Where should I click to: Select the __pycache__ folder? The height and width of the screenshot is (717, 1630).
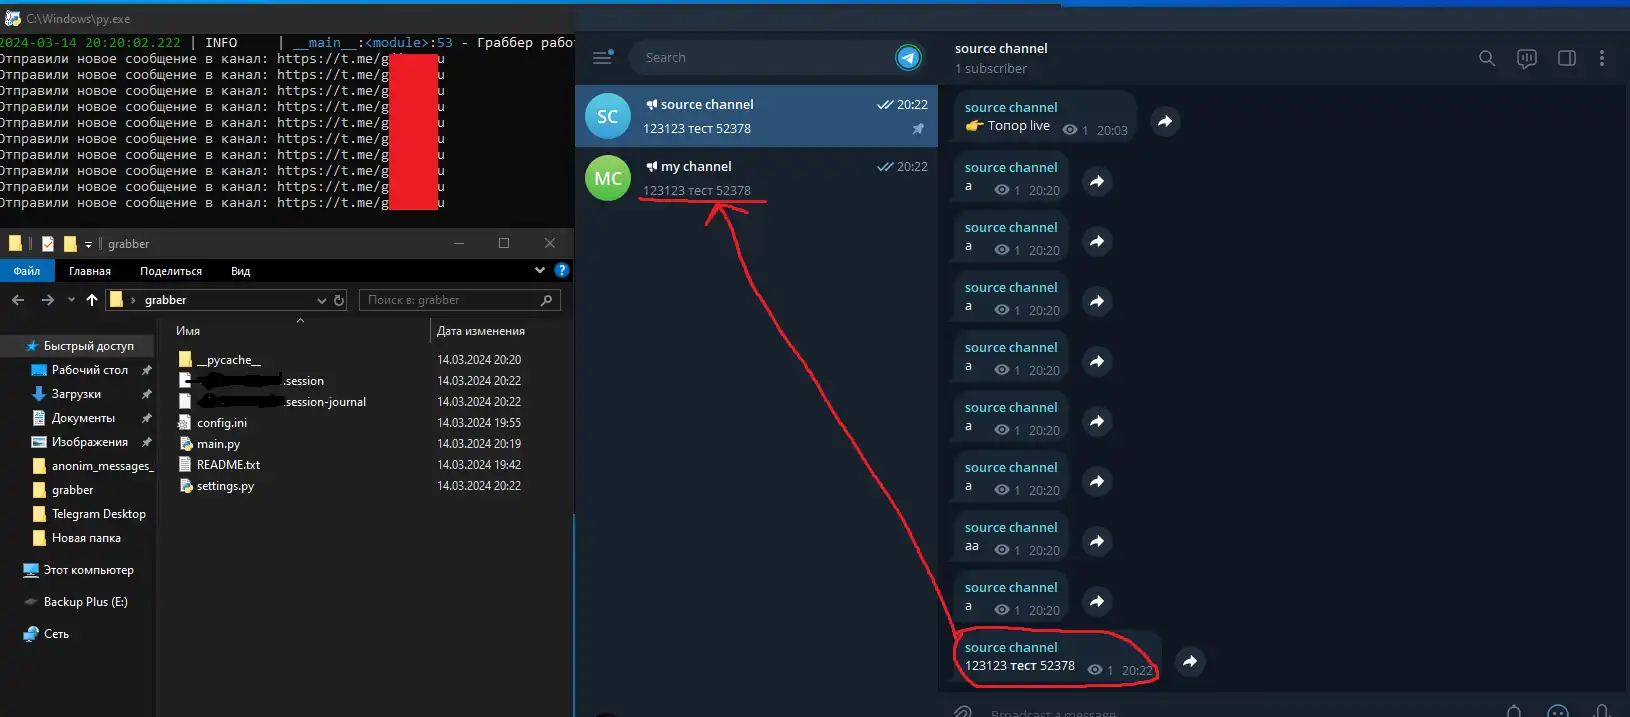pyautogui.click(x=229, y=360)
